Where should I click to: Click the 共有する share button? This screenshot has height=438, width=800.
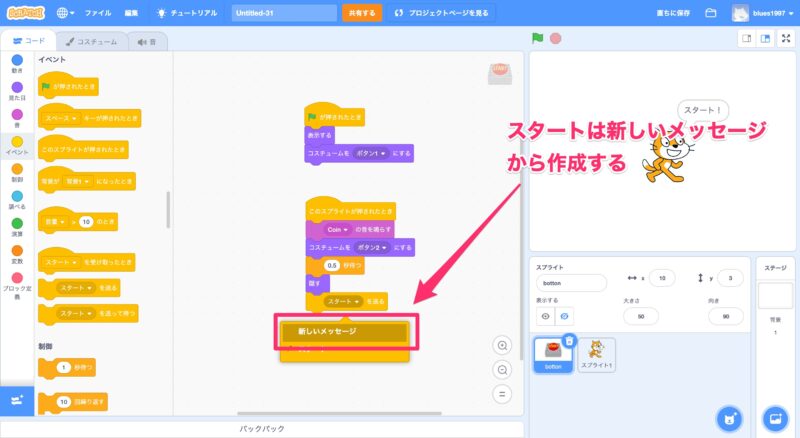pyautogui.click(x=361, y=13)
